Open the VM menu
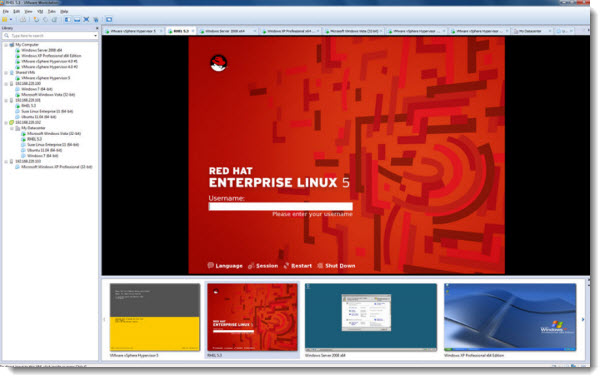The image size is (605, 382). [x=40, y=12]
